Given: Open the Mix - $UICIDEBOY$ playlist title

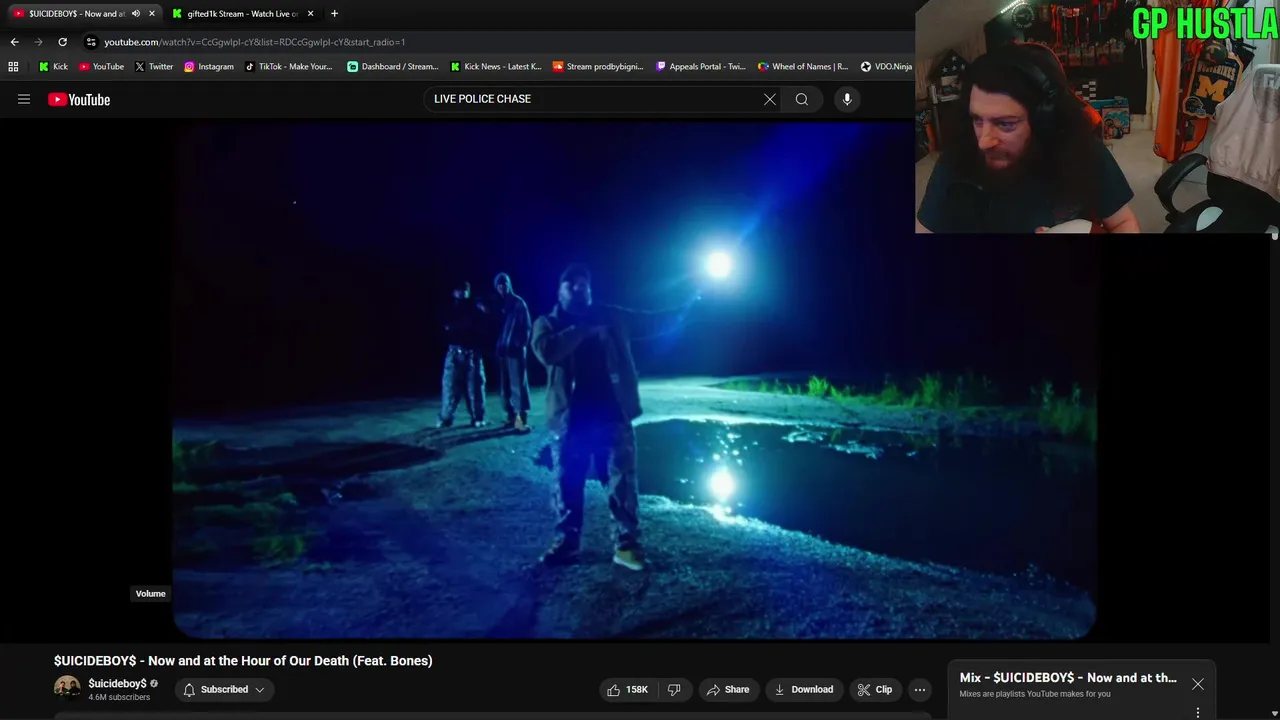Looking at the screenshot, I should (x=1068, y=677).
